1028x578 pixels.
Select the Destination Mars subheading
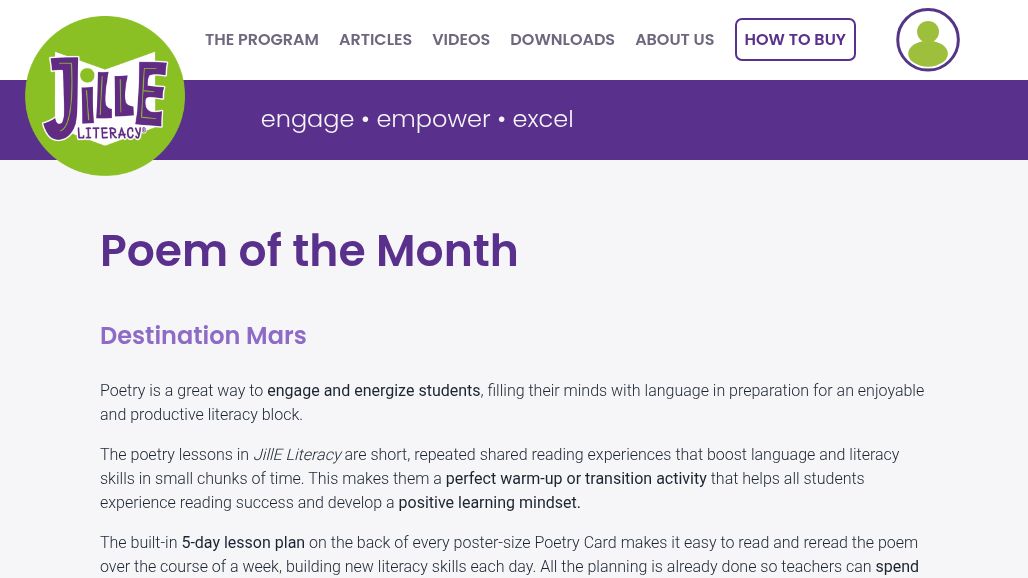pyautogui.click(x=203, y=336)
